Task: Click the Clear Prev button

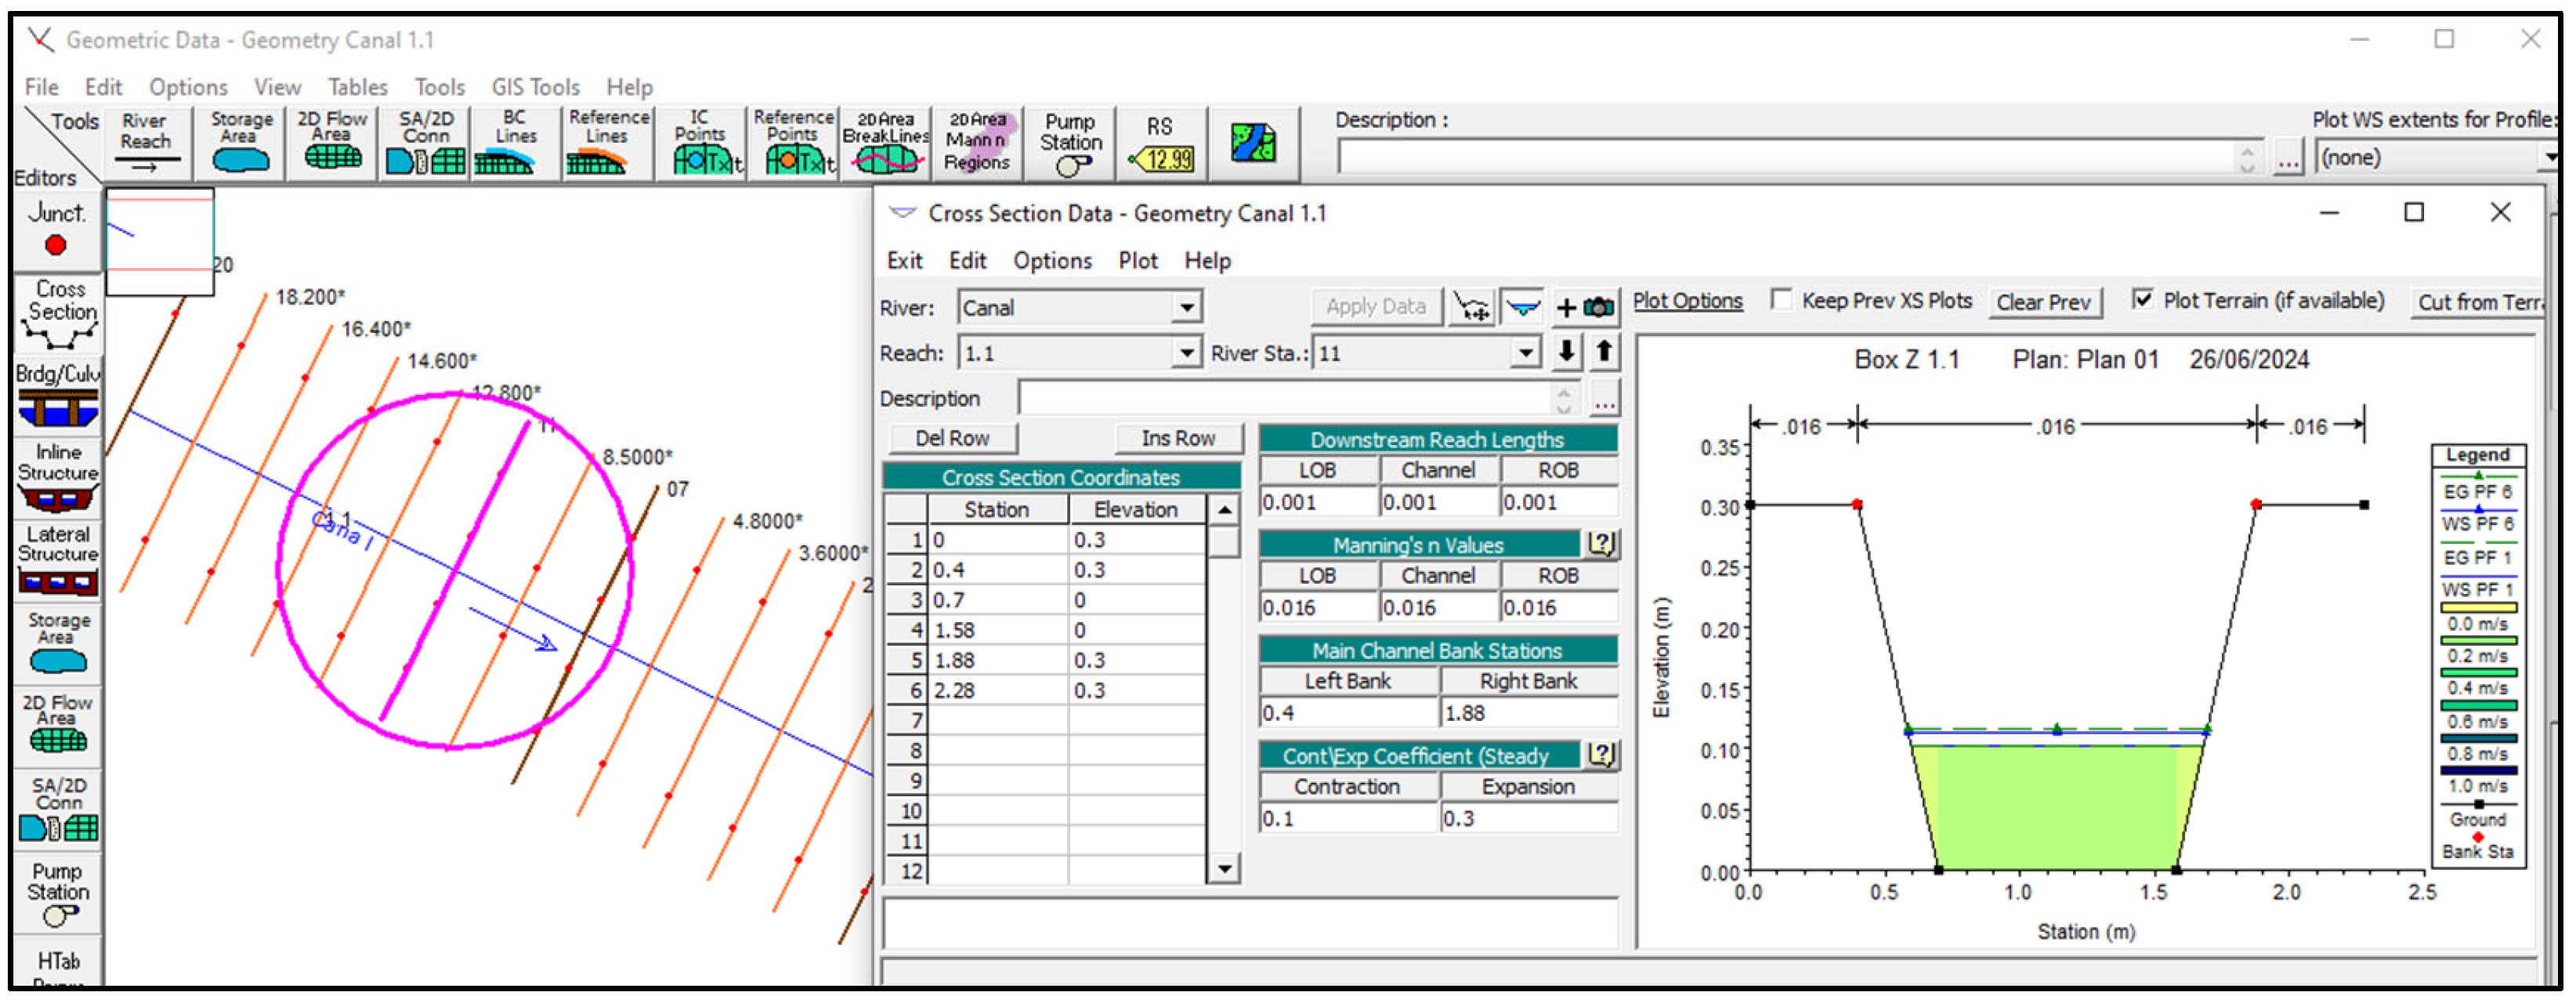Action: [2043, 302]
